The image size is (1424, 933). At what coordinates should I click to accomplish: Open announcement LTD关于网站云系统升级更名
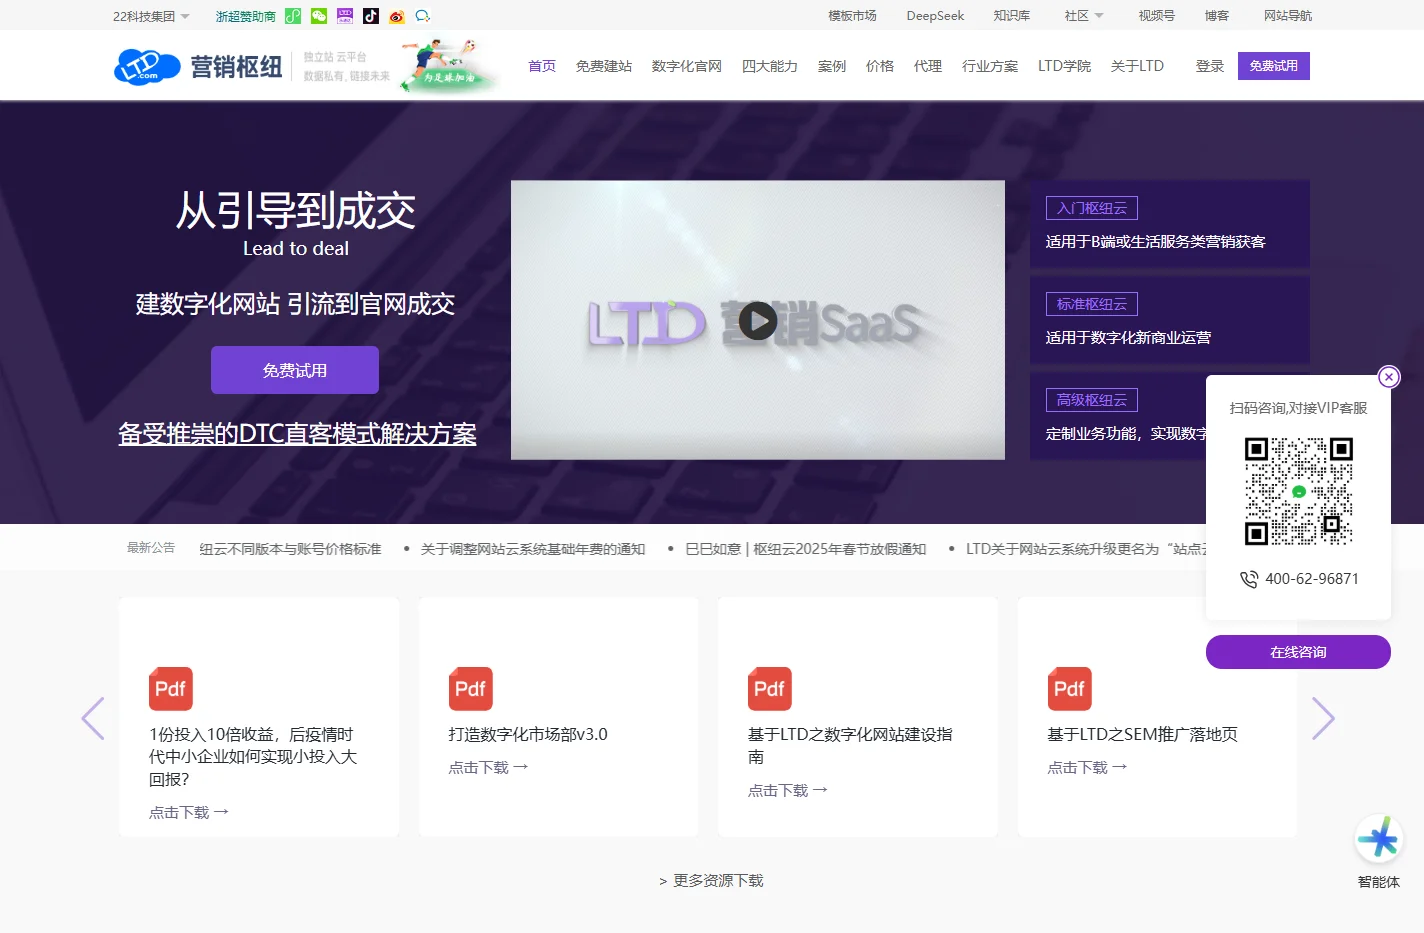pos(1086,549)
